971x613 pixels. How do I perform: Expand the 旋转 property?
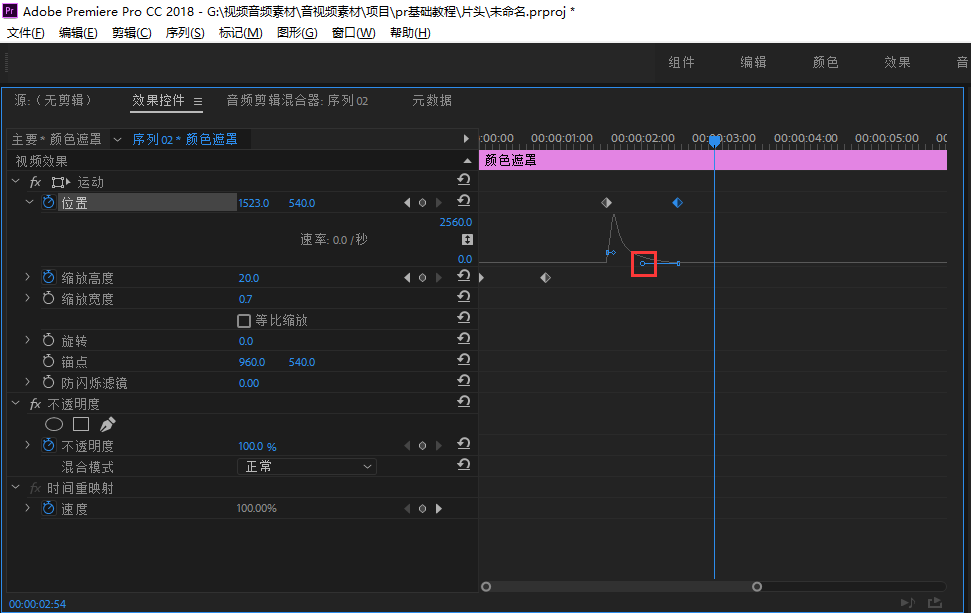tap(27, 340)
